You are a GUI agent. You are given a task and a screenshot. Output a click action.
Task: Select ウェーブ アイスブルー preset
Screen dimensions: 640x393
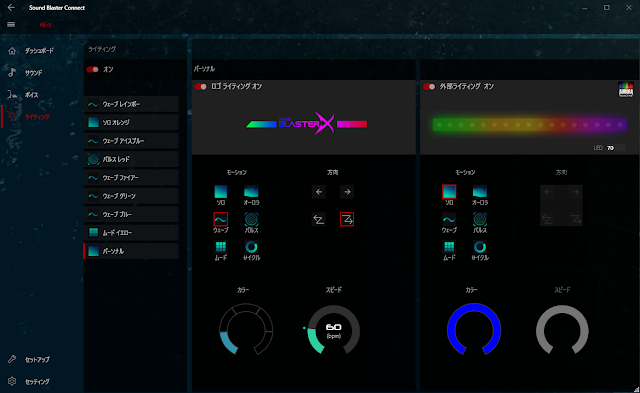point(131,141)
